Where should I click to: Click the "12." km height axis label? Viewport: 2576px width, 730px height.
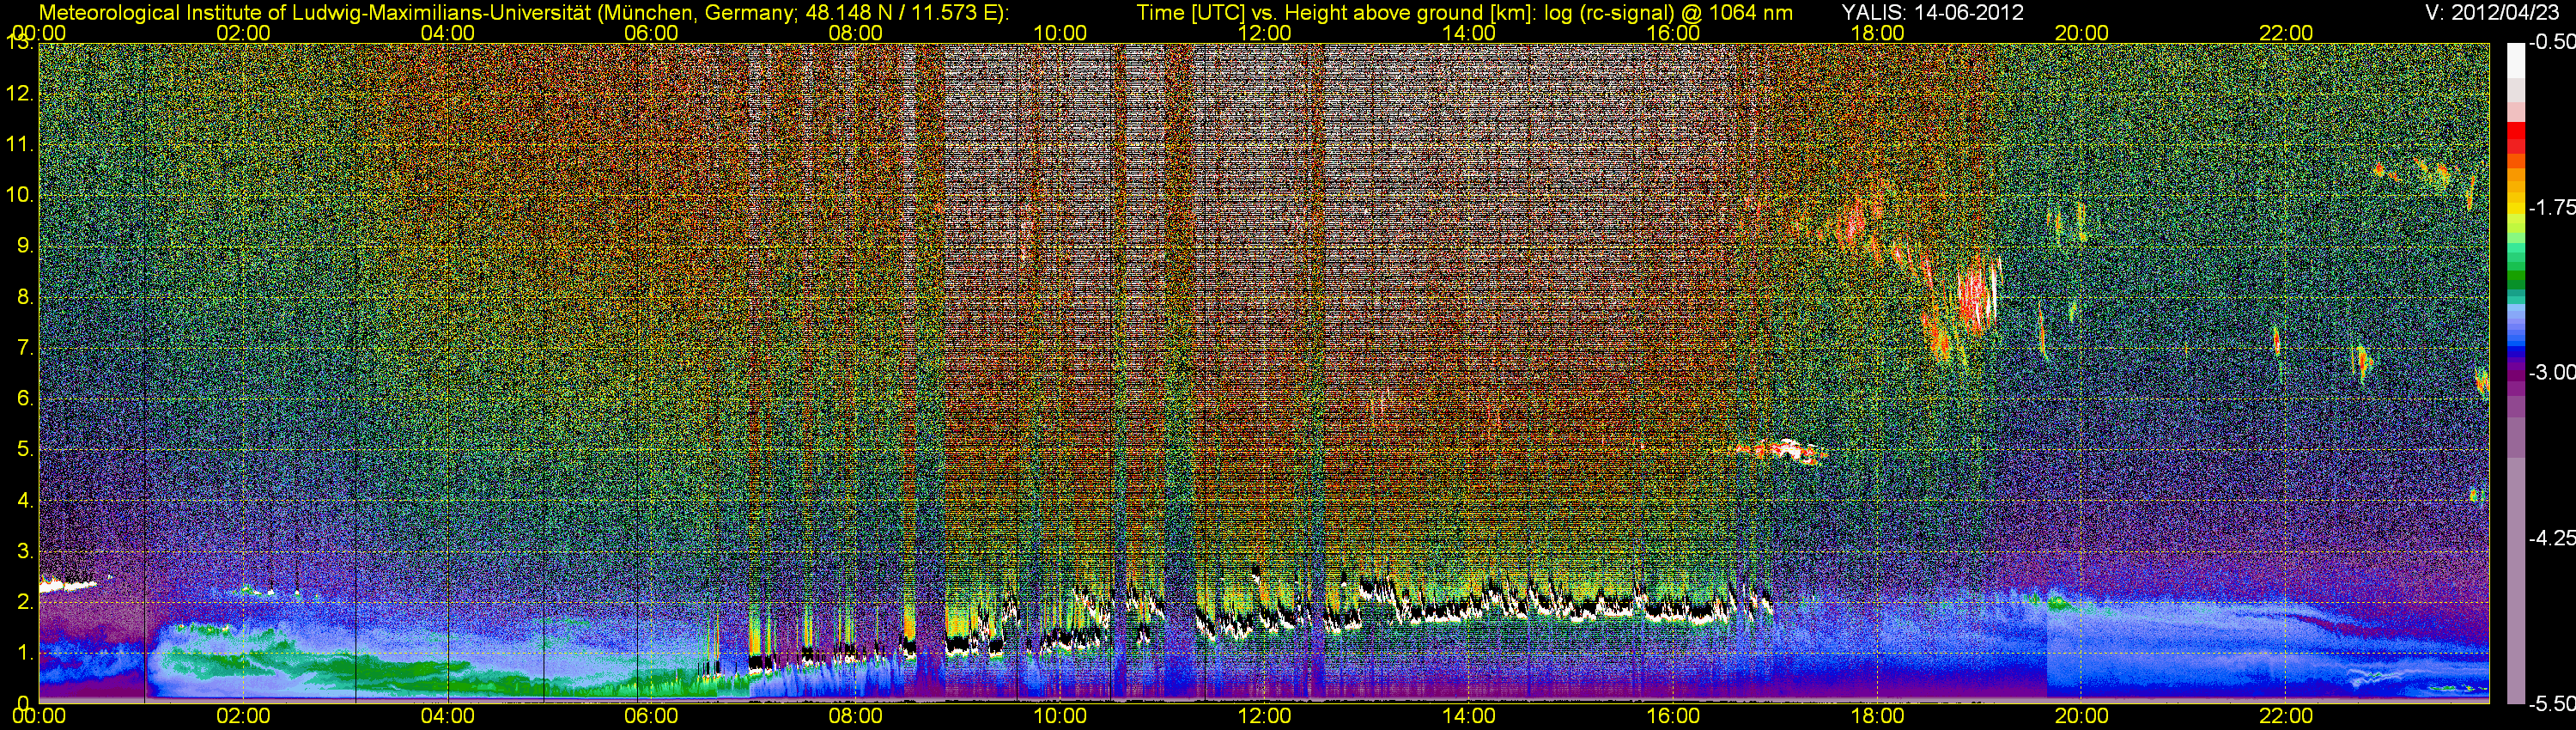tap(20, 94)
